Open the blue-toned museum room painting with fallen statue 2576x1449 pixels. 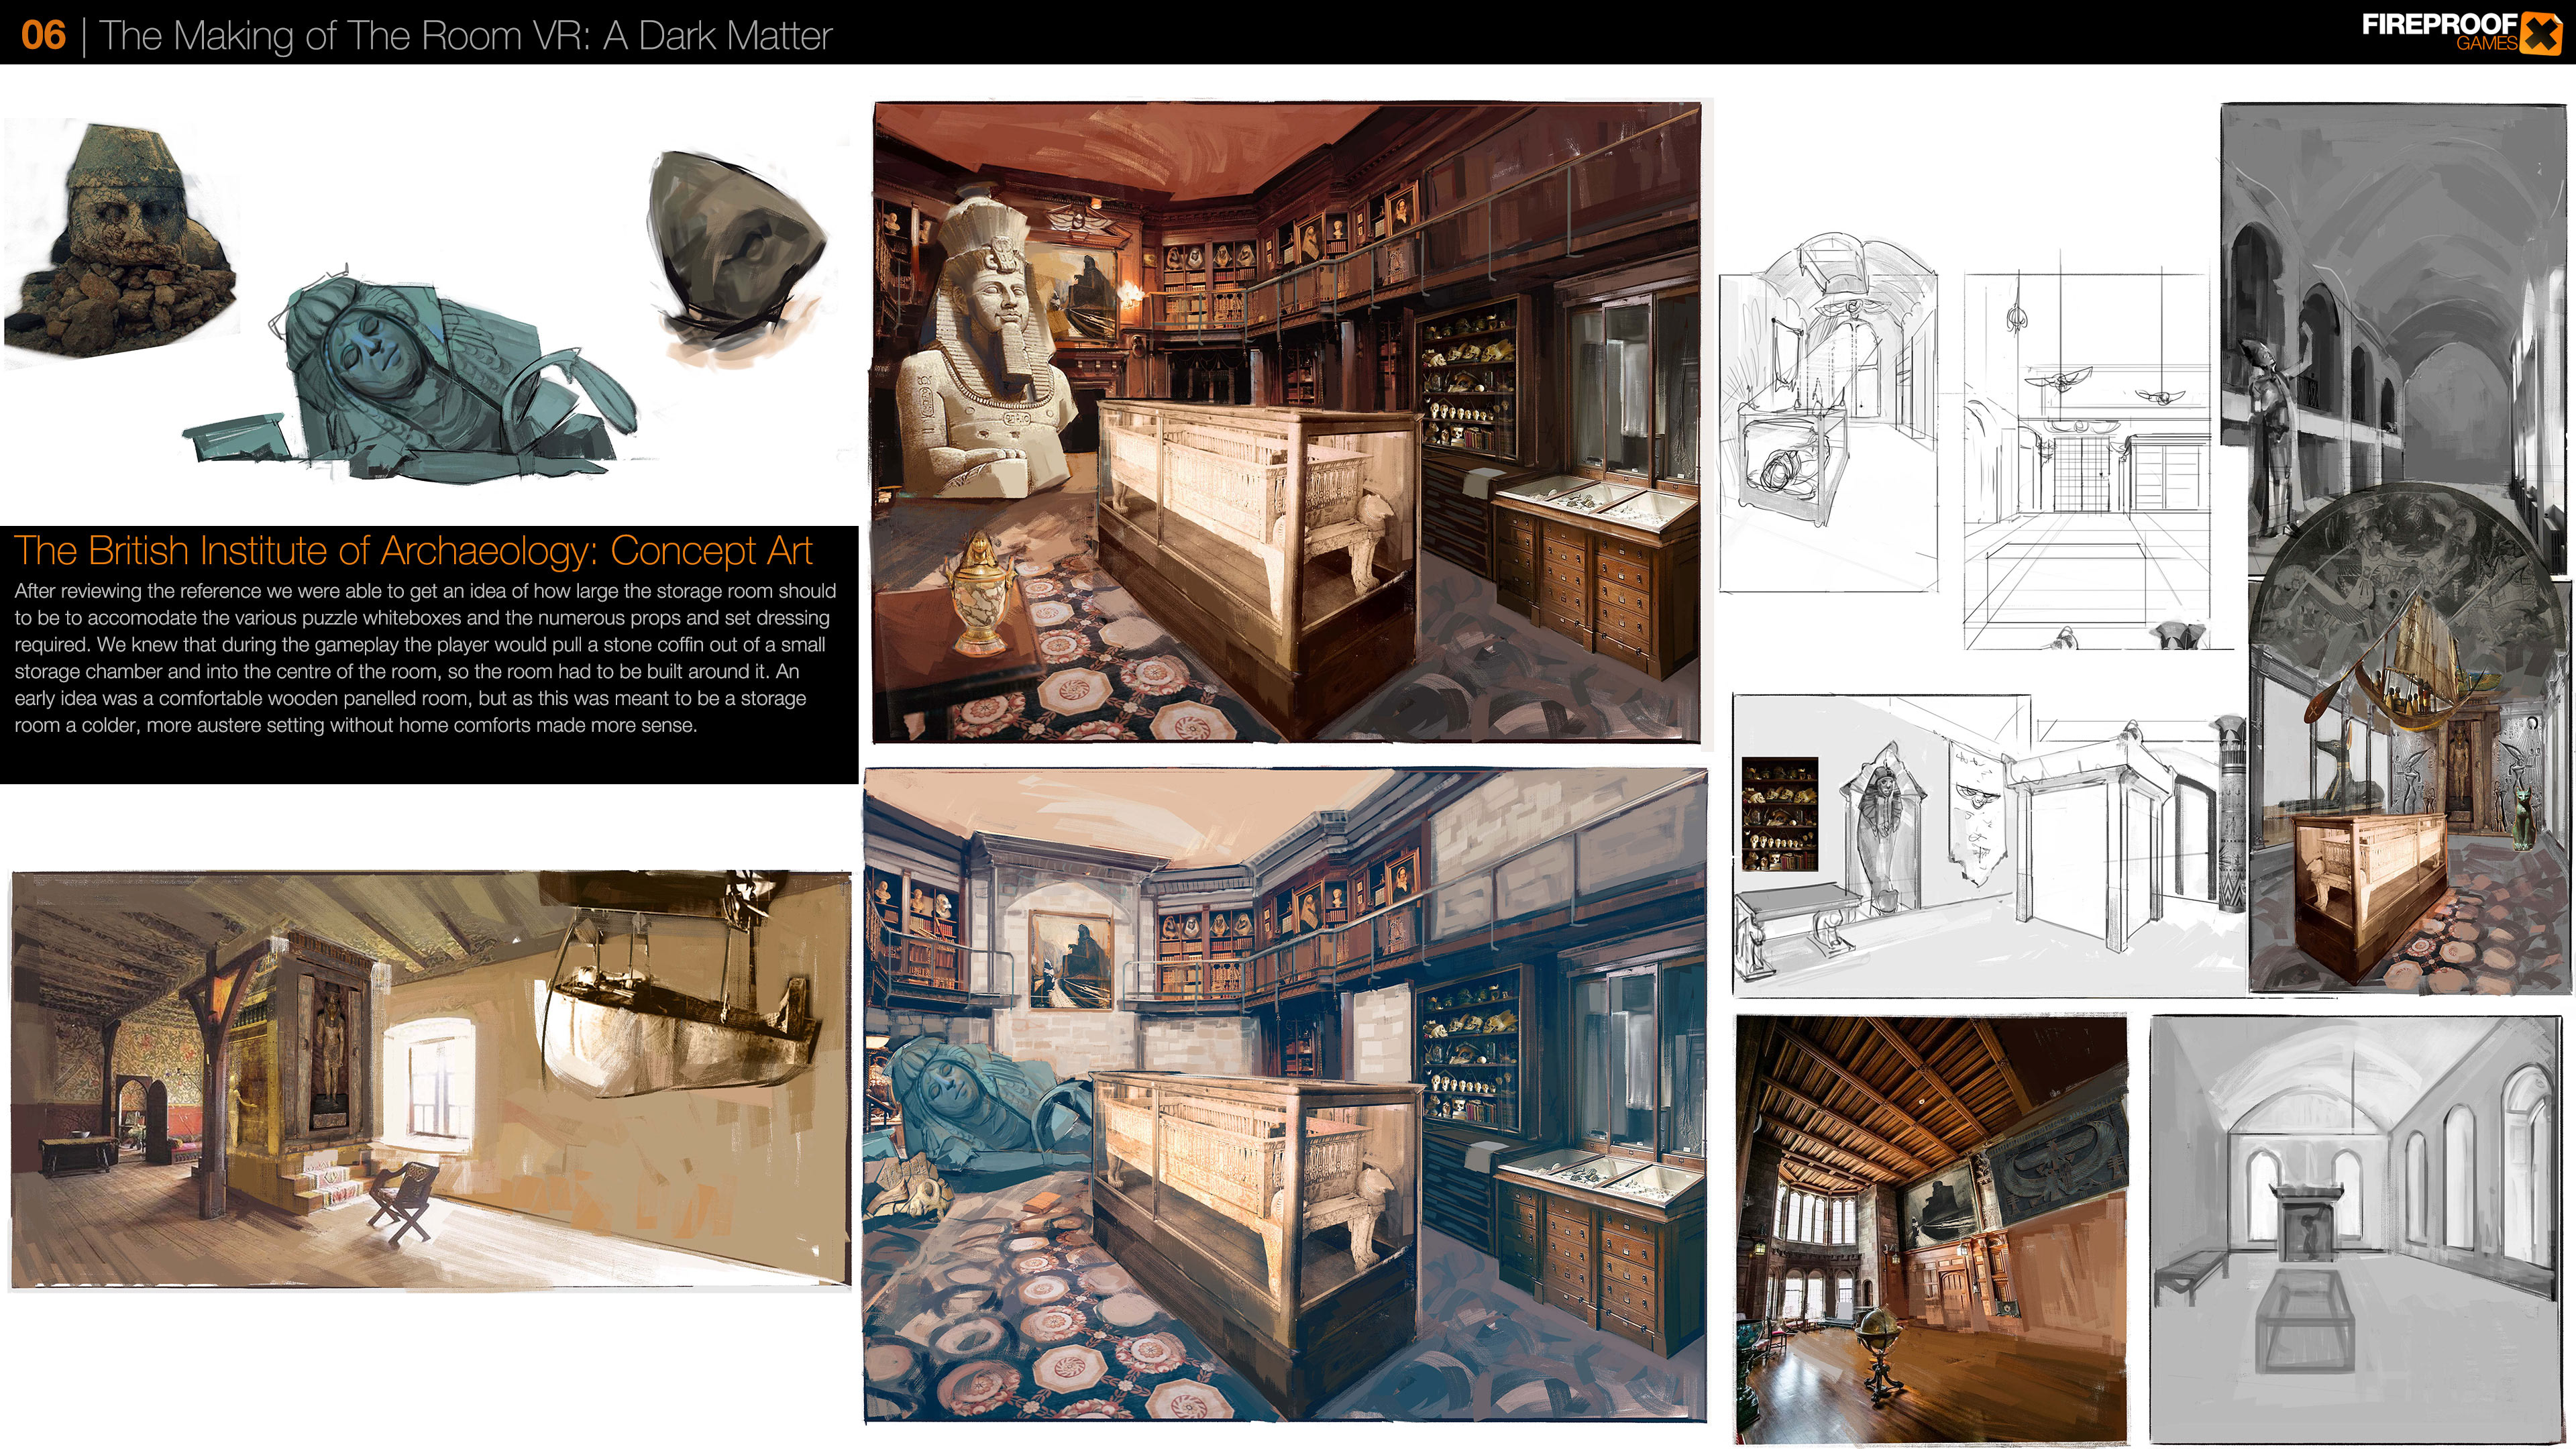coord(1286,1095)
